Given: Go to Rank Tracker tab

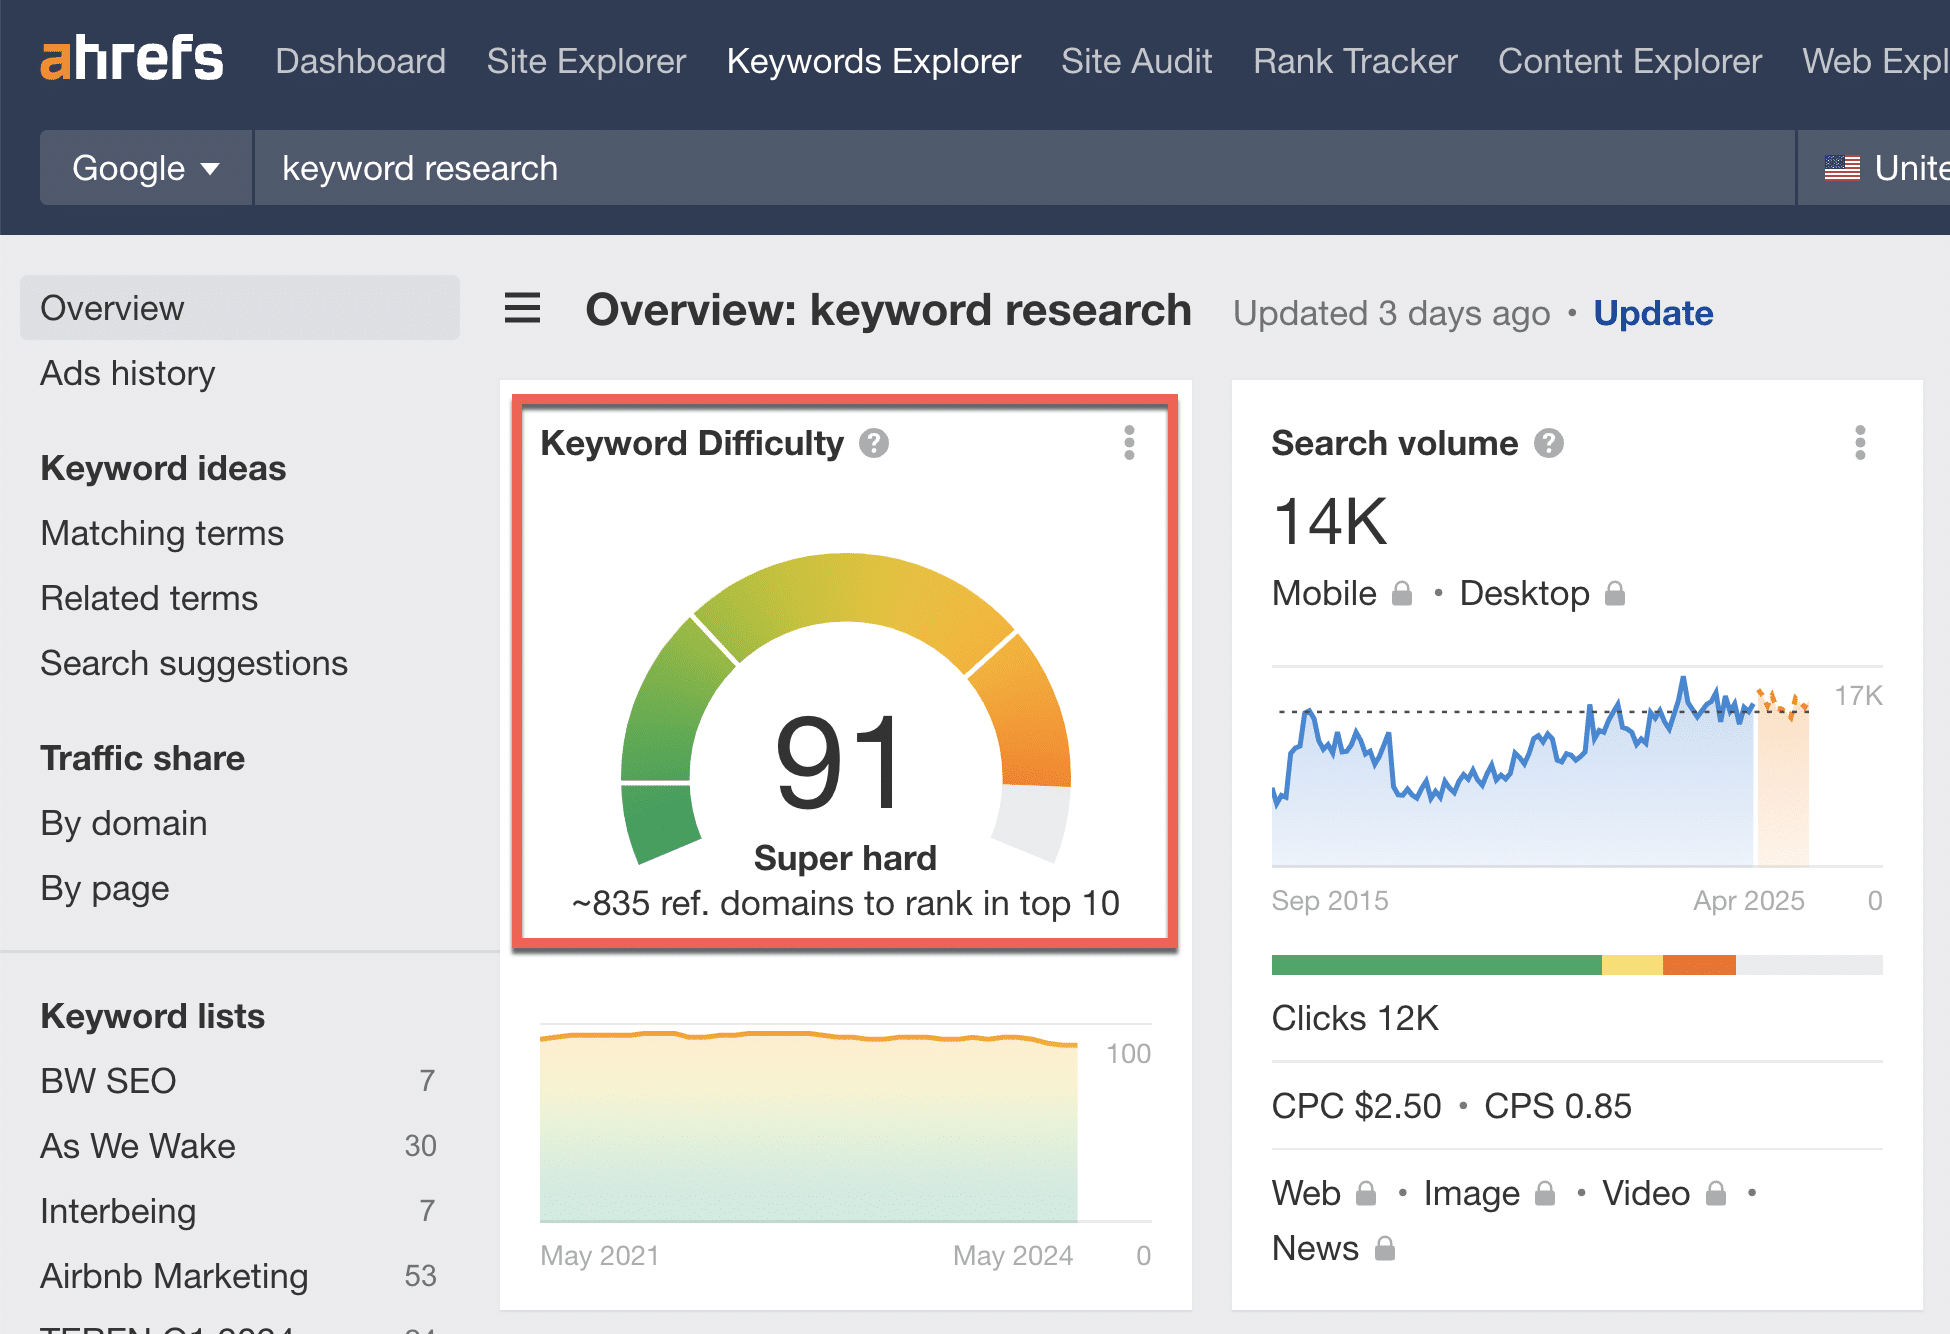Looking at the screenshot, I should [x=1355, y=61].
